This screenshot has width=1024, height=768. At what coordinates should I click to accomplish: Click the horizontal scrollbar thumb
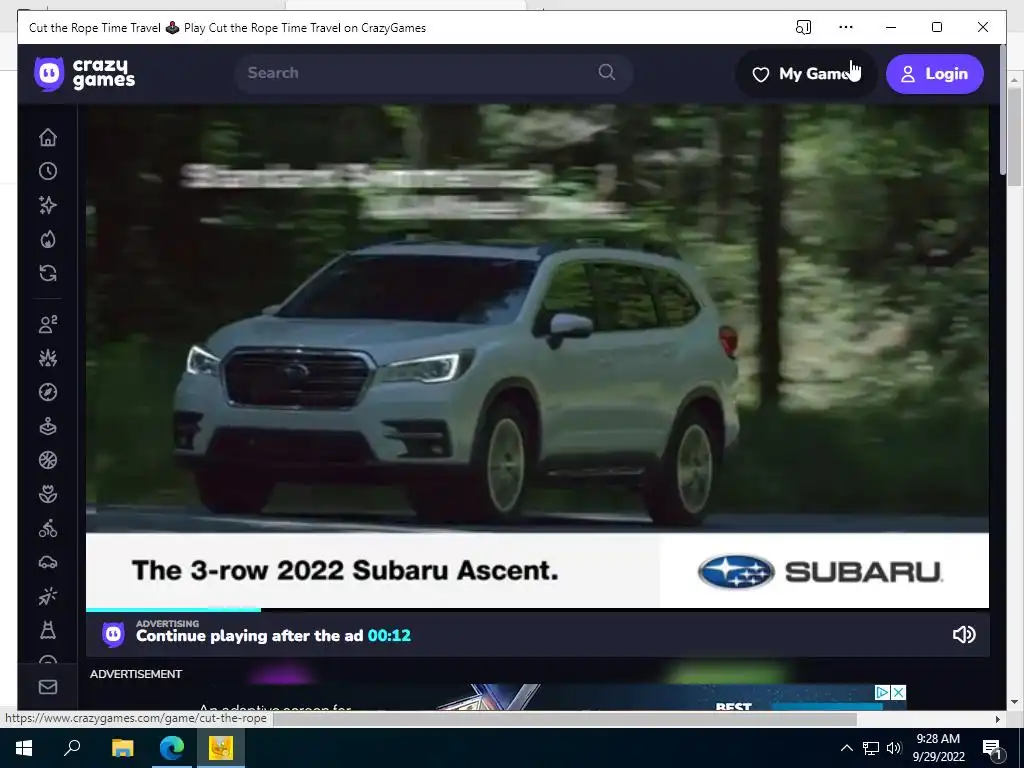tap(565, 719)
